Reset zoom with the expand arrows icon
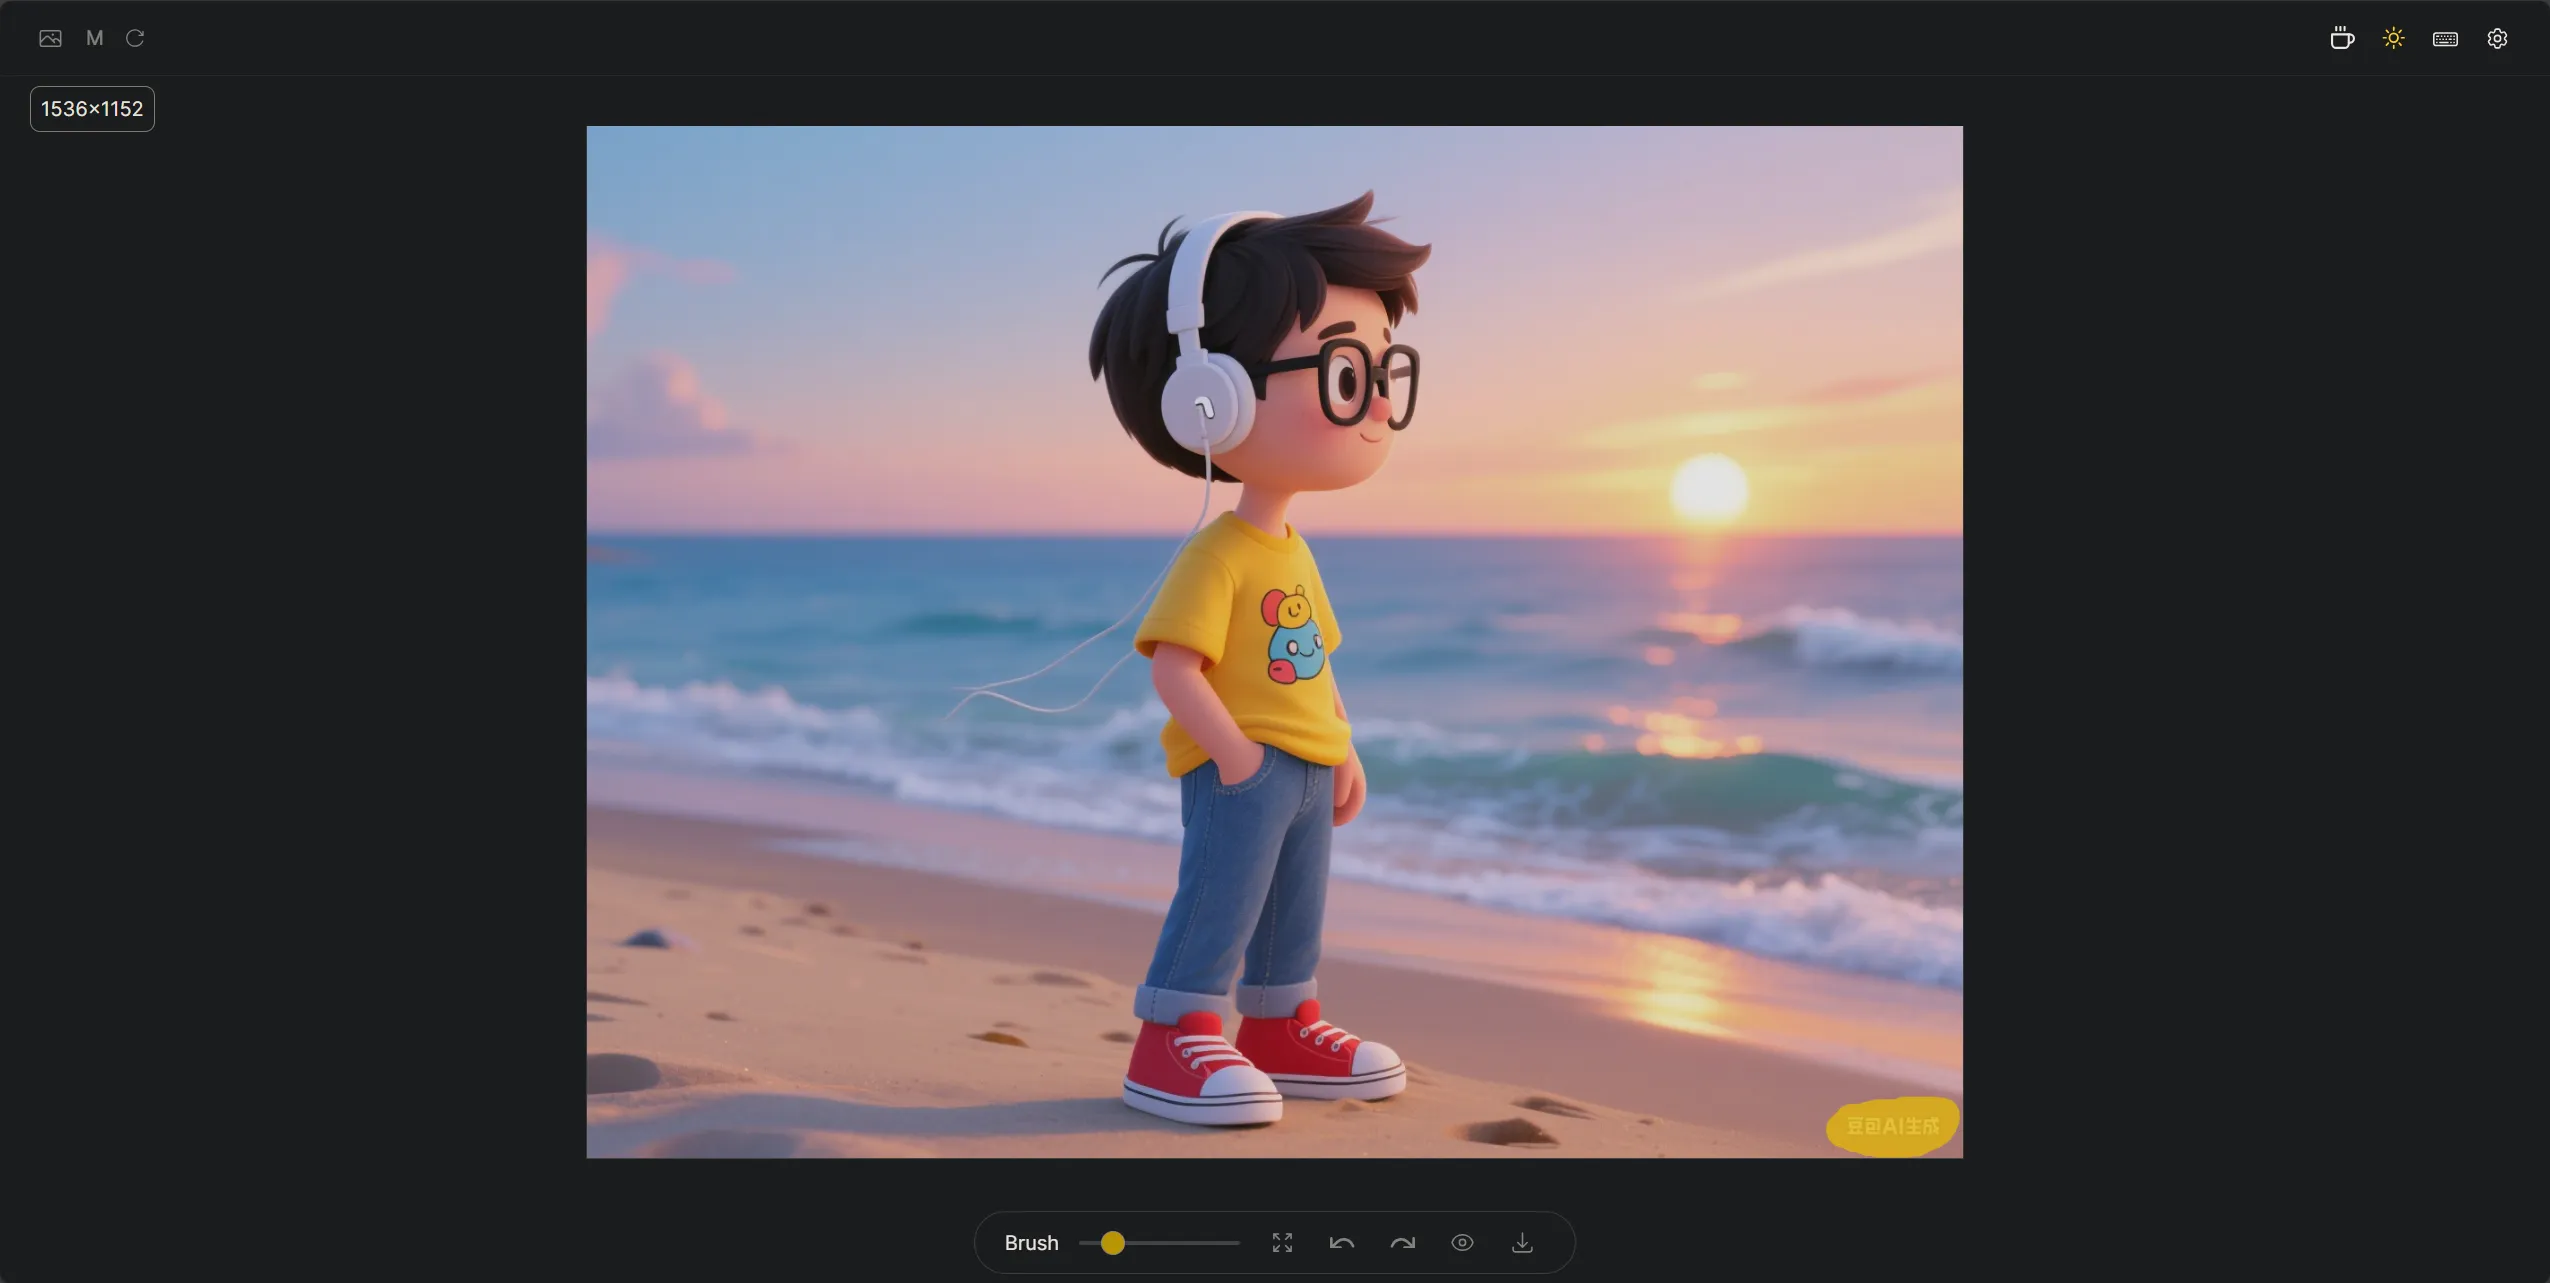This screenshot has height=1283, width=2550. [x=1282, y=1243]
